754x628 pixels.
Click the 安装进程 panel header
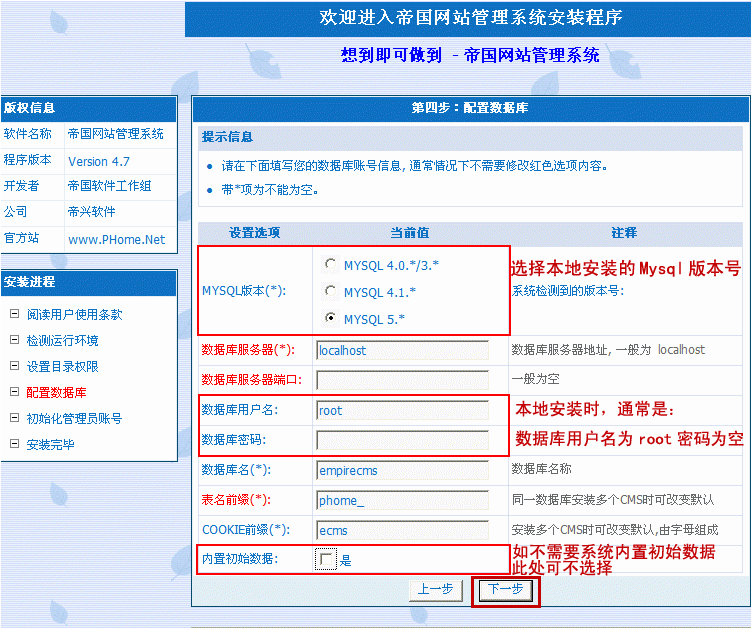pos(89,282)
